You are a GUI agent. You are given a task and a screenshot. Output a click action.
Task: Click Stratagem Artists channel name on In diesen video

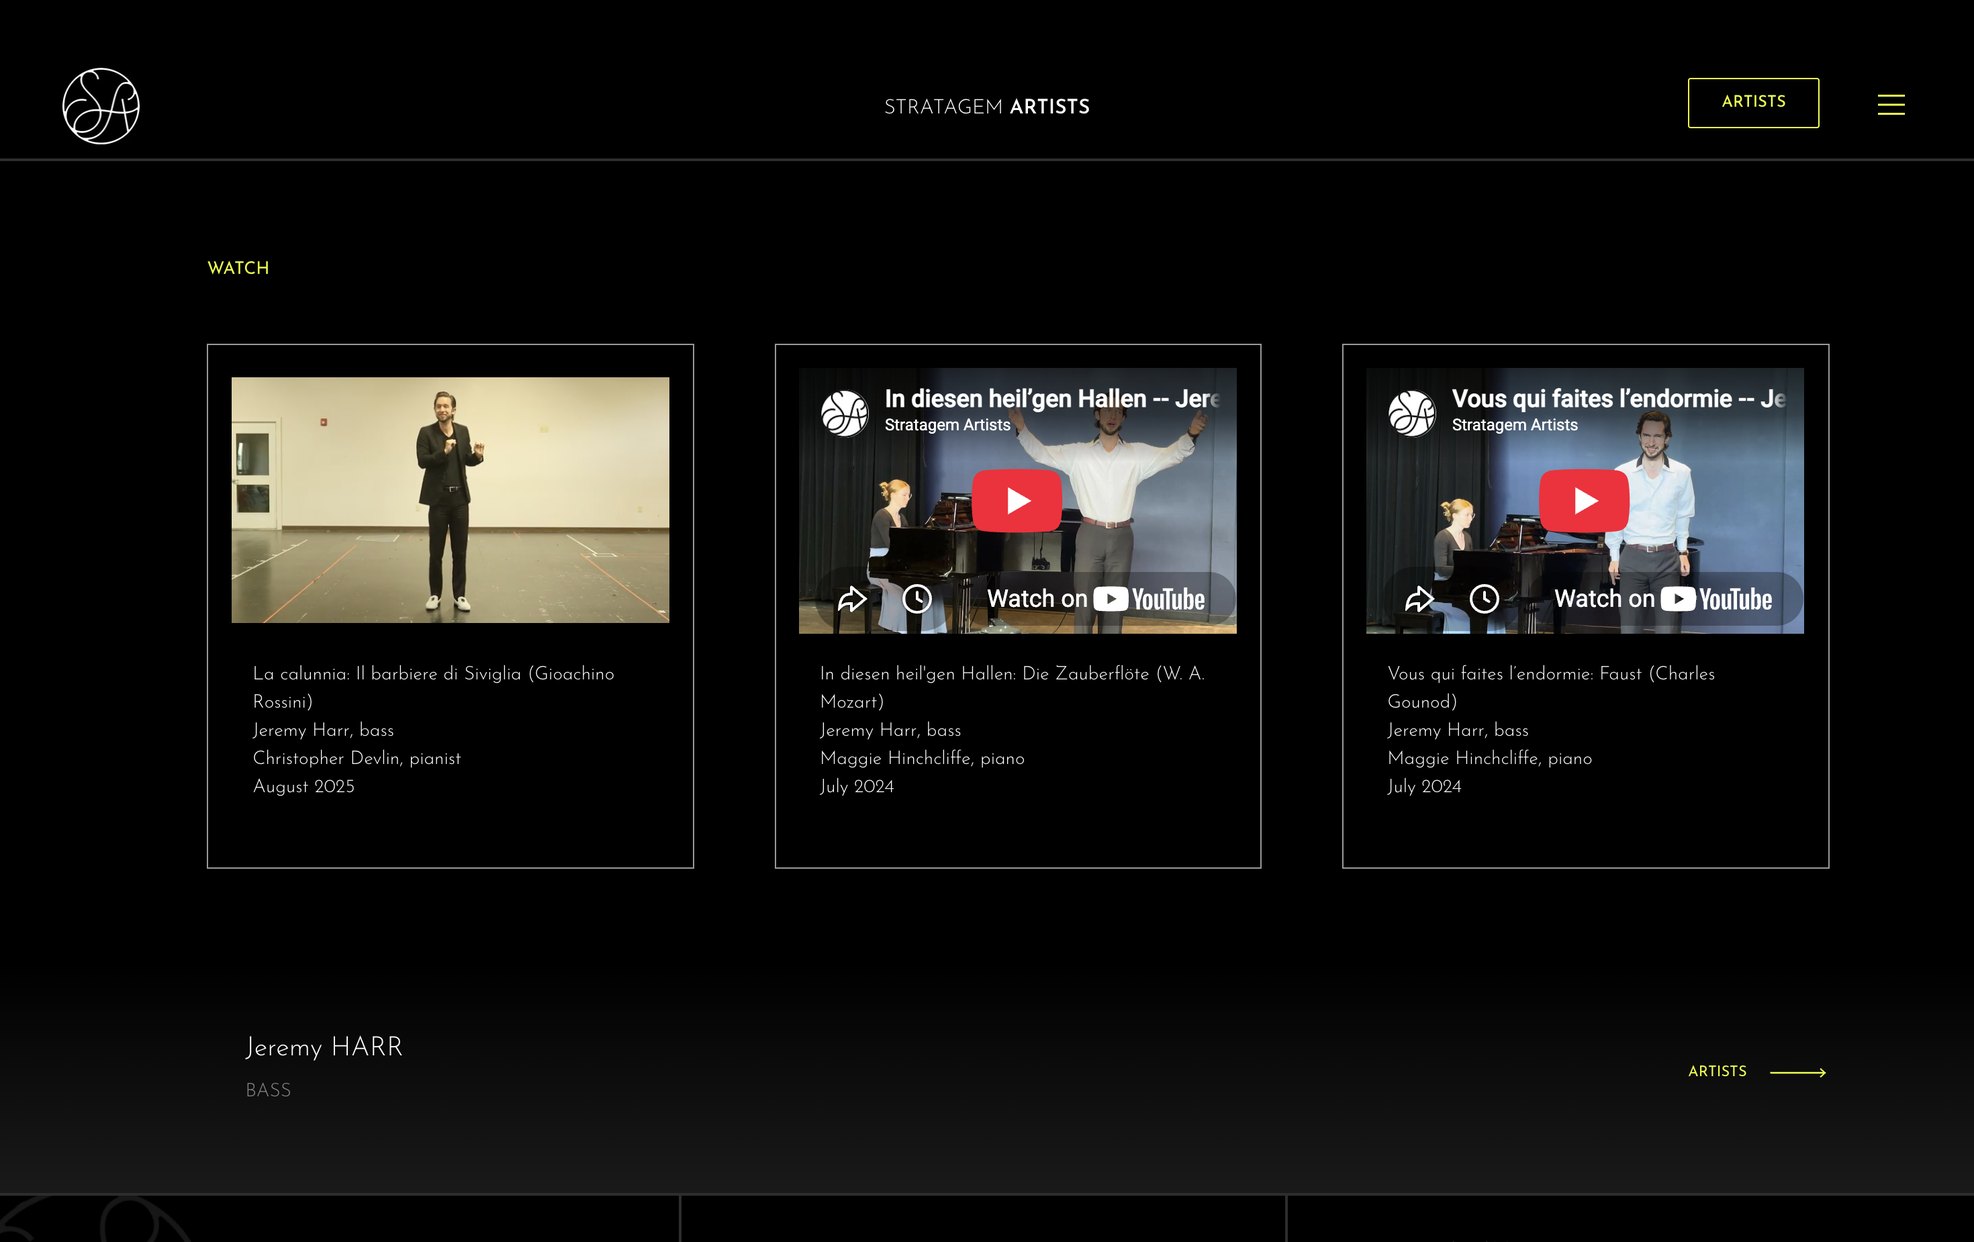[x=947, y=425]
